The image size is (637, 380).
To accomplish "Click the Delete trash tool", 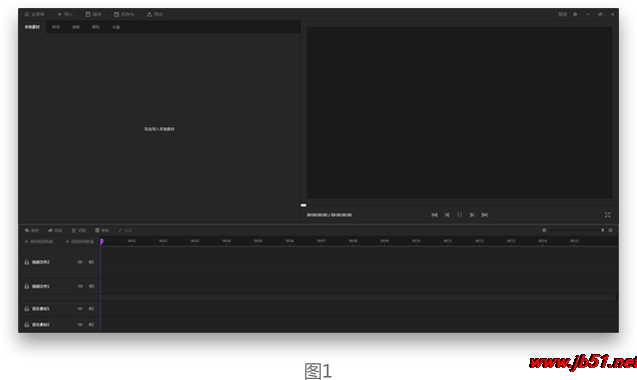I will 102,230.
